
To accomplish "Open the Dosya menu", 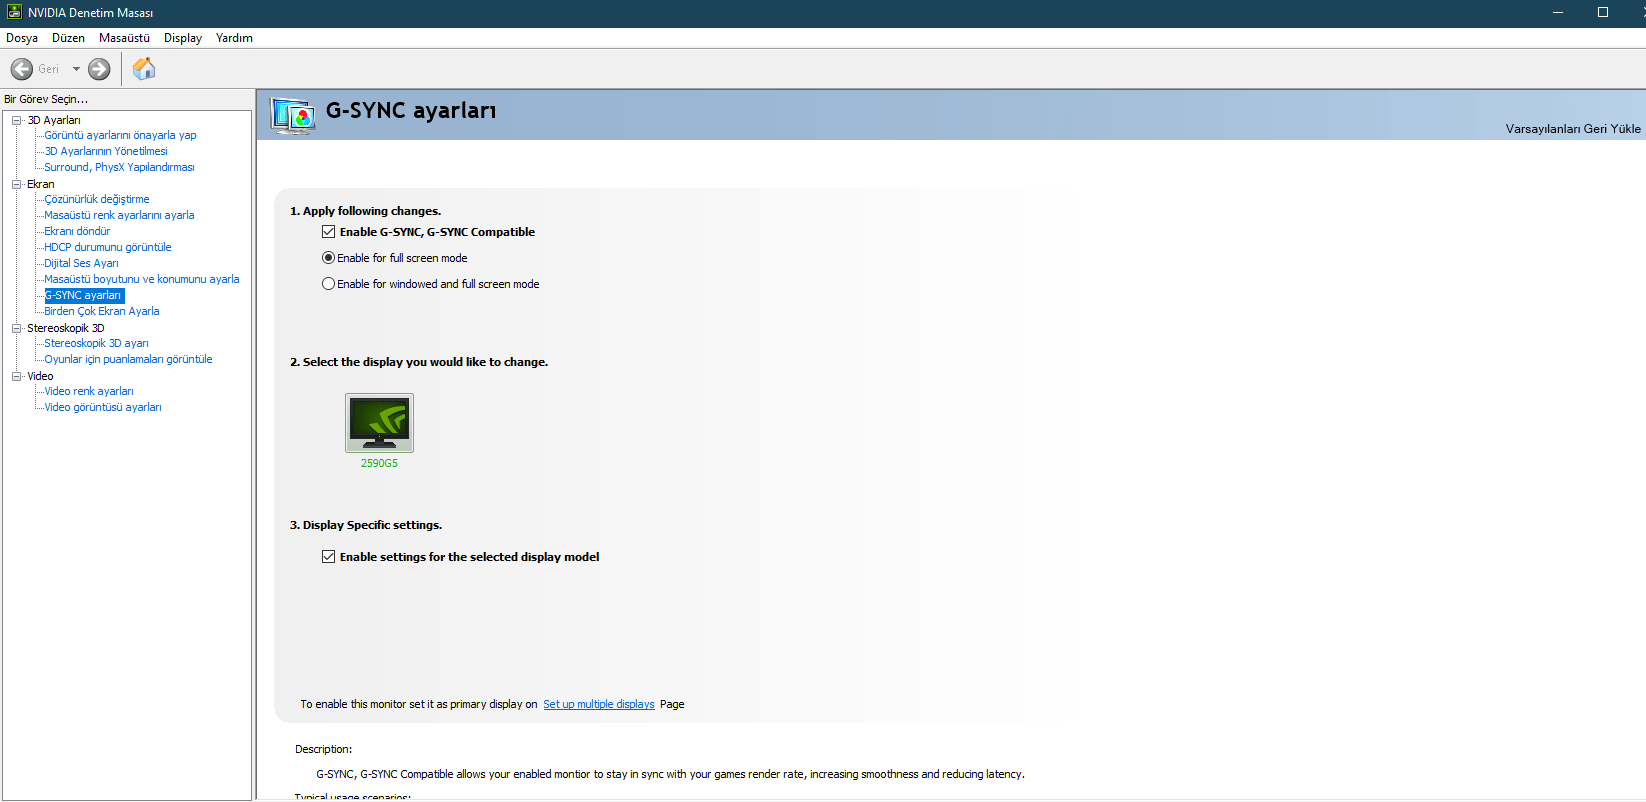I will pyautogui.click(x=22, y=38).
